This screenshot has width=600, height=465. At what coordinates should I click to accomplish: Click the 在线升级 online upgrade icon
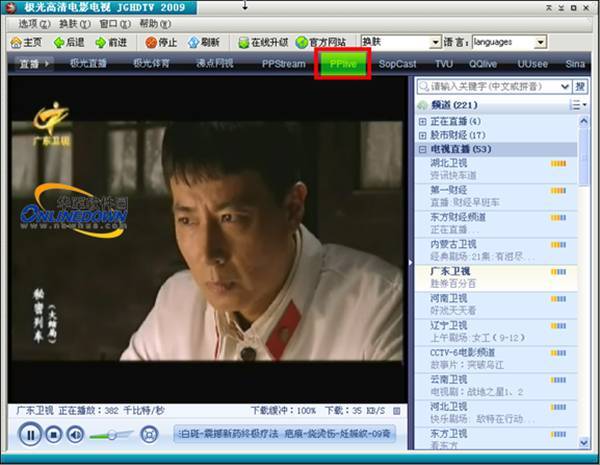click(263, 42)
